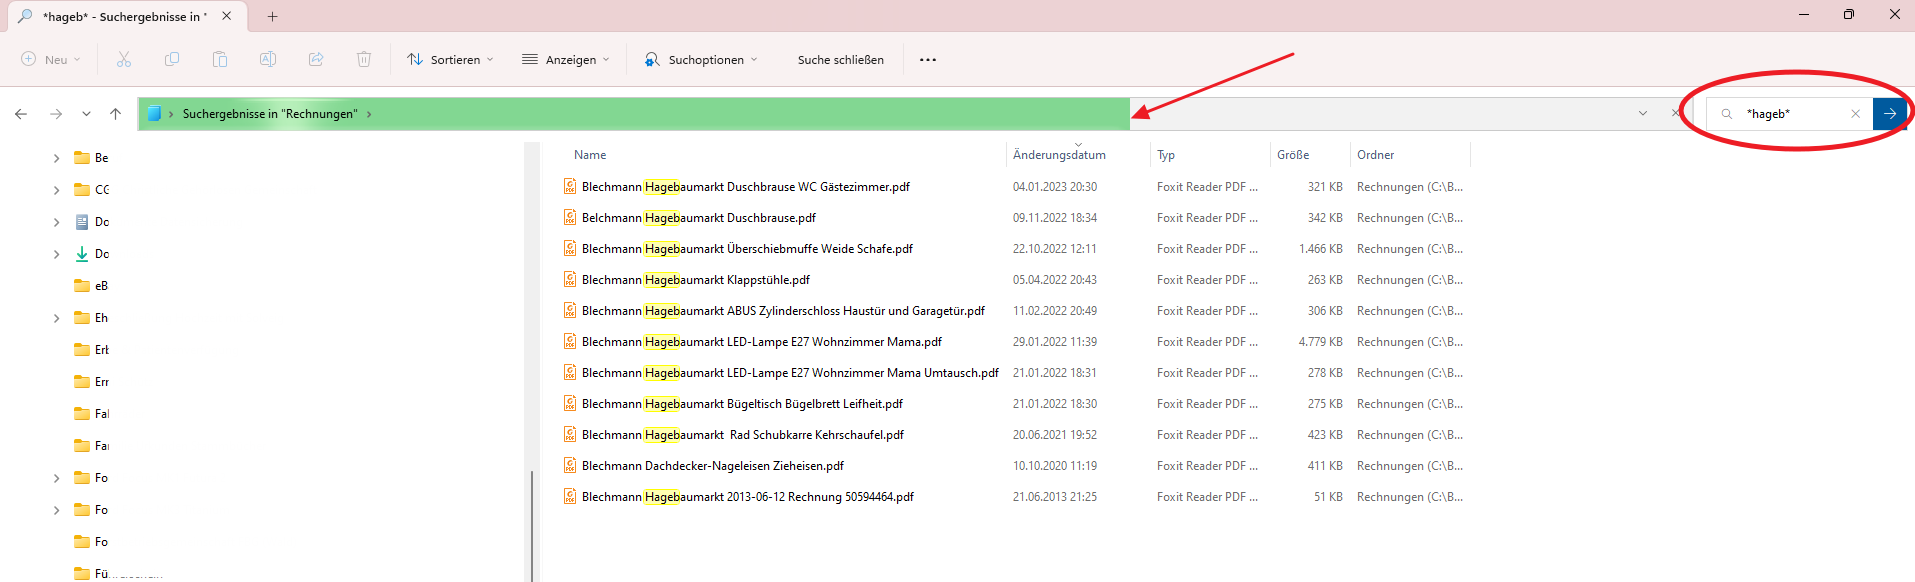Click the breadcrumb chevron after "Rechnungen"
This screenshot has height=582, width=1915.
[369, 114]
